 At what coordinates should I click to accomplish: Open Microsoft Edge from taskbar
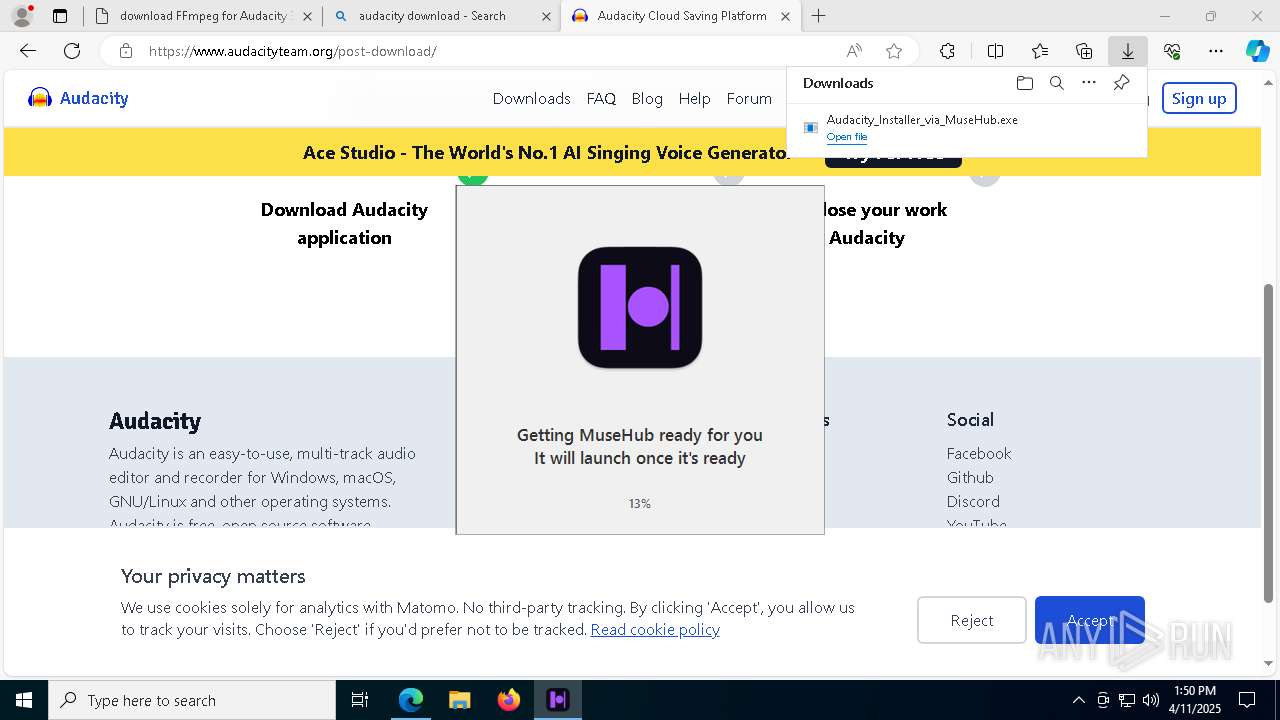[x=411, y=700]
